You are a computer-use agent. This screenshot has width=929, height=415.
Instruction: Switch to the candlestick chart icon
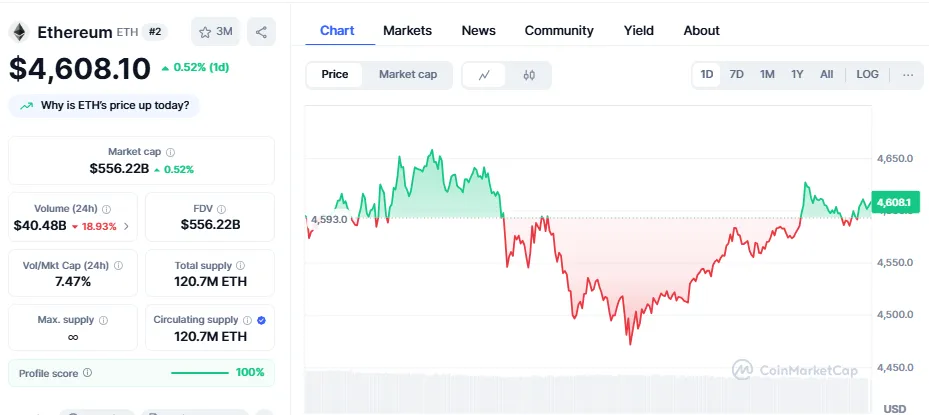(529, 75)
